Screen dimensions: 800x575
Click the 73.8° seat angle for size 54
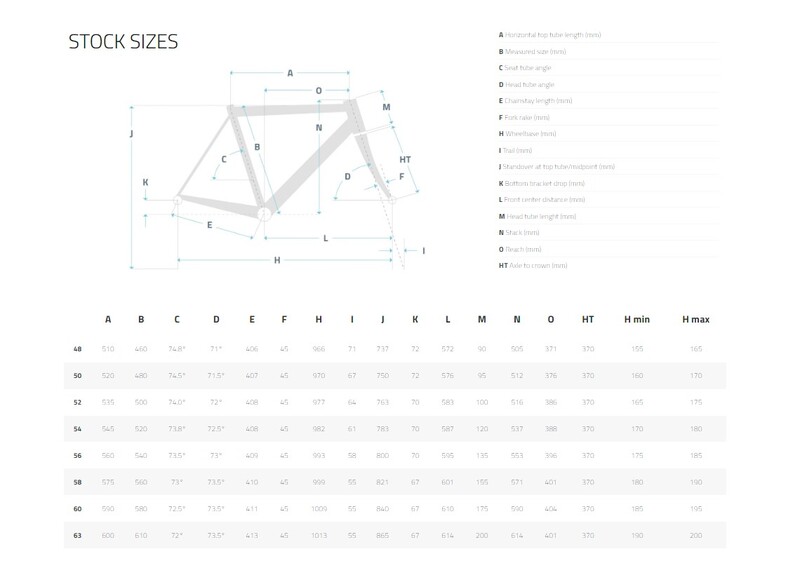pos(177,429)
